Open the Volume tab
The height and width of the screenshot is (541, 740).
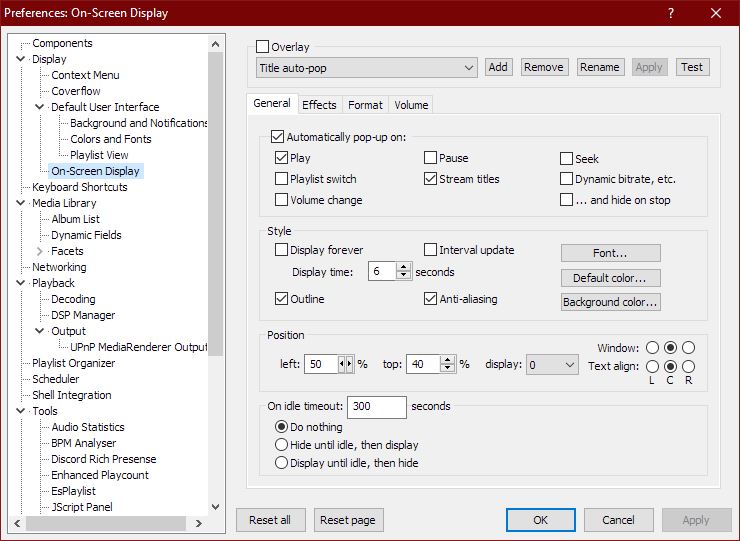tap(411, 105)
